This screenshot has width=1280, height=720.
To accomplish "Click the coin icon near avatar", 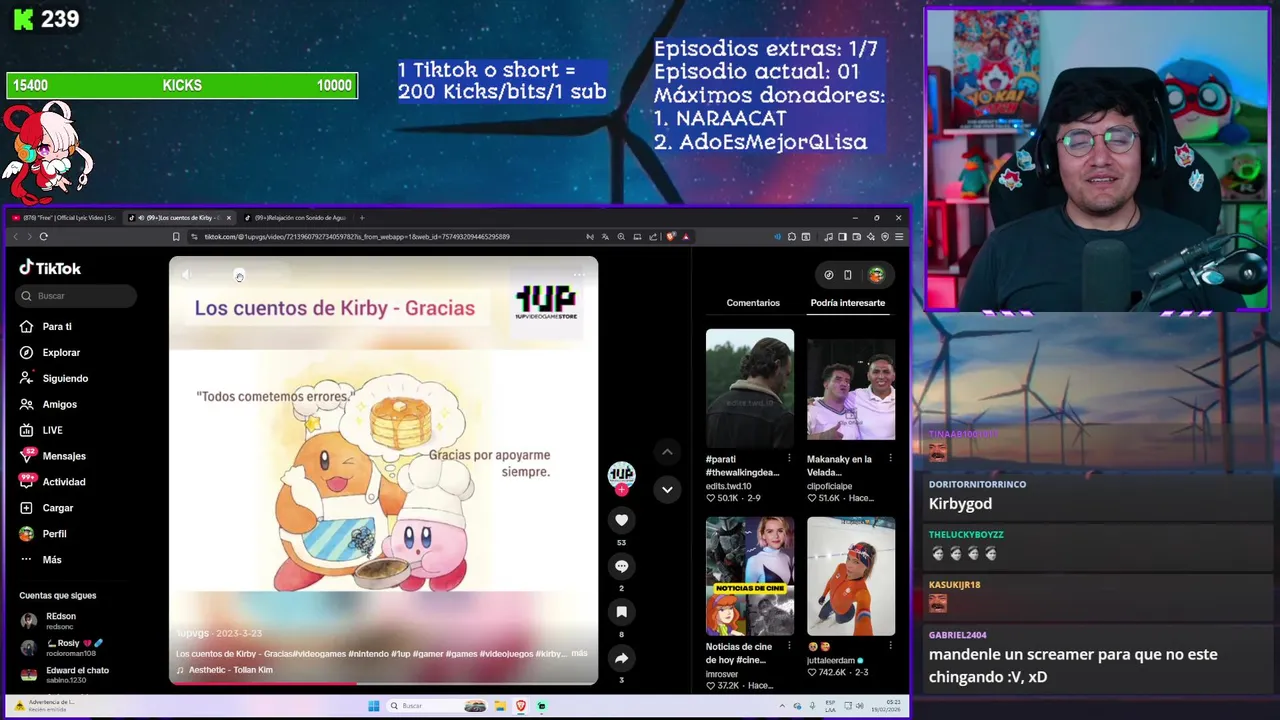I will [x=828, y=275].
